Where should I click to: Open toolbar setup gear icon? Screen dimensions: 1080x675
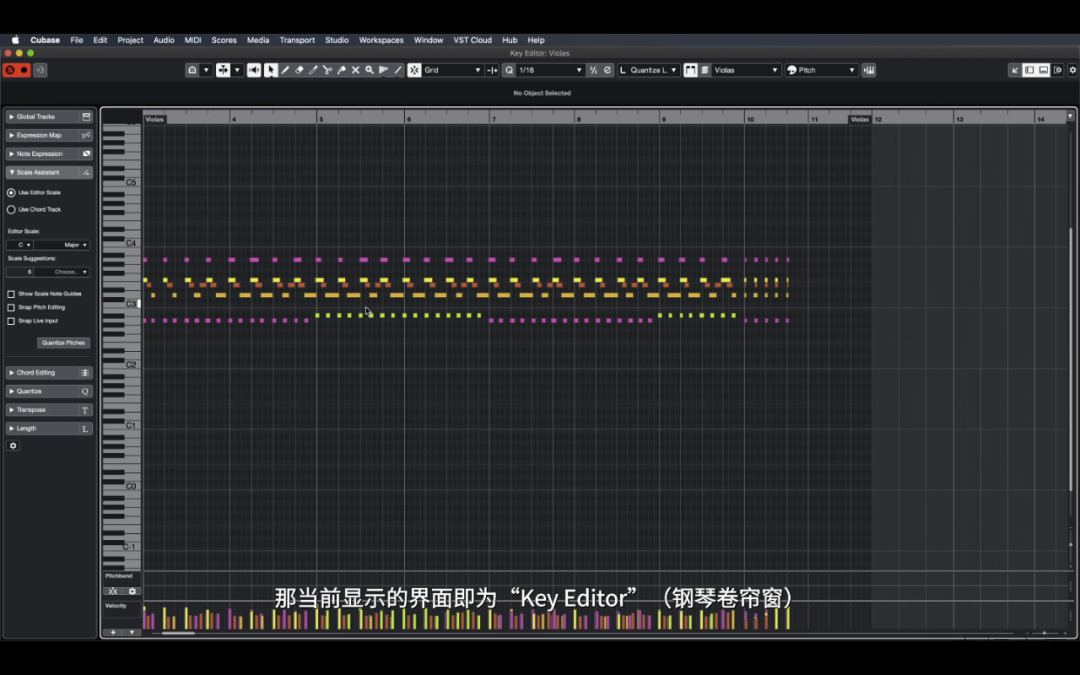tap(1072, 70)
